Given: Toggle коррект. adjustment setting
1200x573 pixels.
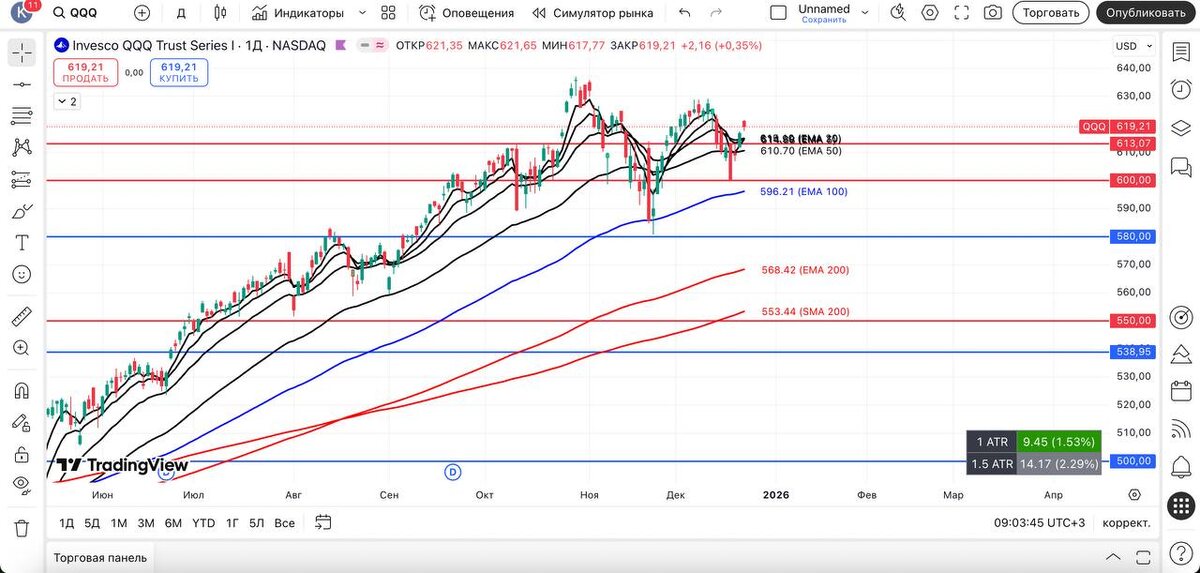Looking at the screenshot, I should point(1126,523).
